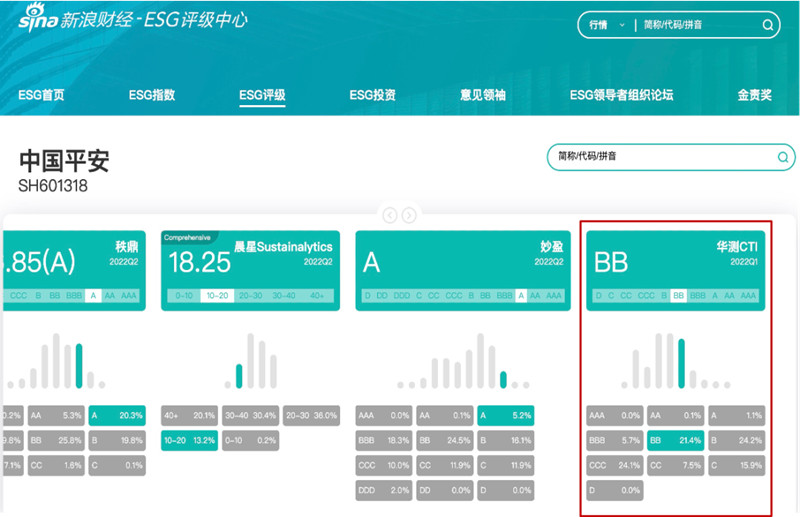Click the B 24.2% cell under 华测CTI

coord(737,440)
